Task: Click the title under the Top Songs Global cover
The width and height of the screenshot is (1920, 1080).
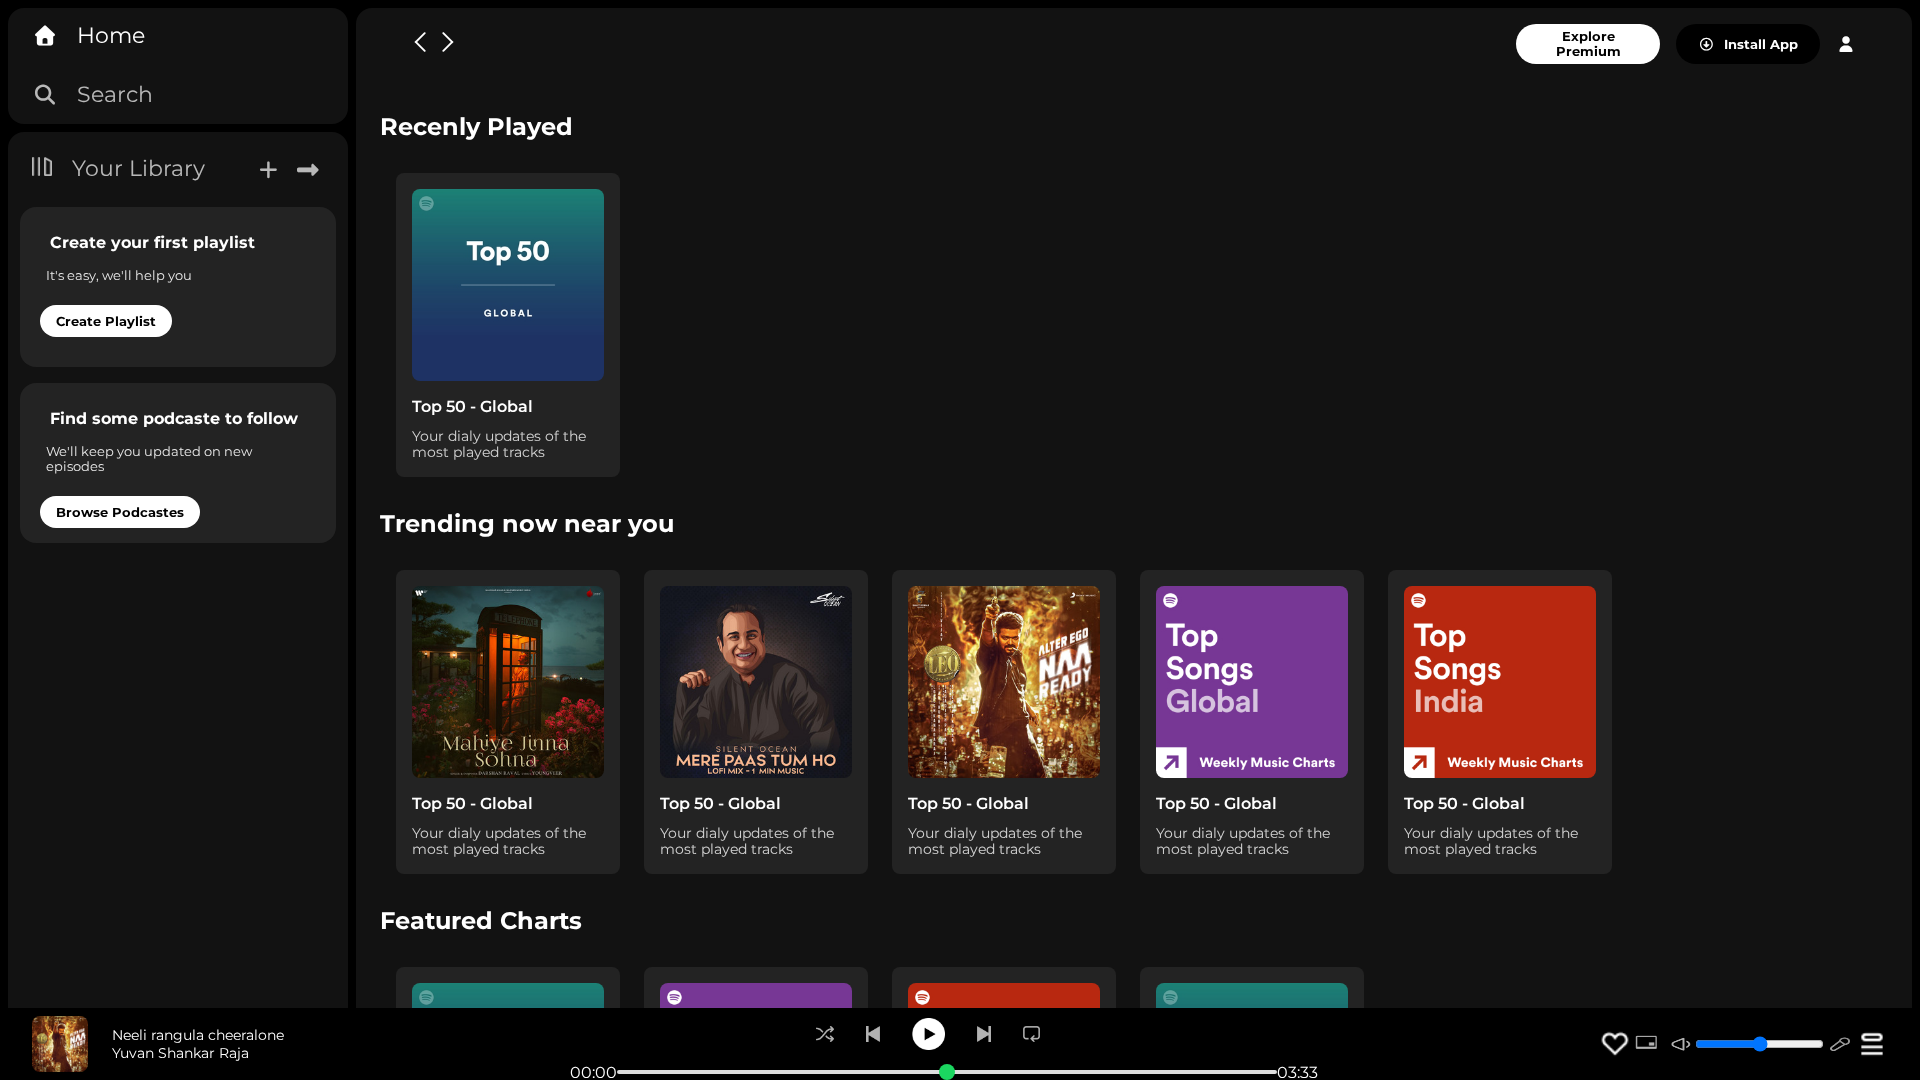Action: pyautogui.click(x=1216, y=804)
